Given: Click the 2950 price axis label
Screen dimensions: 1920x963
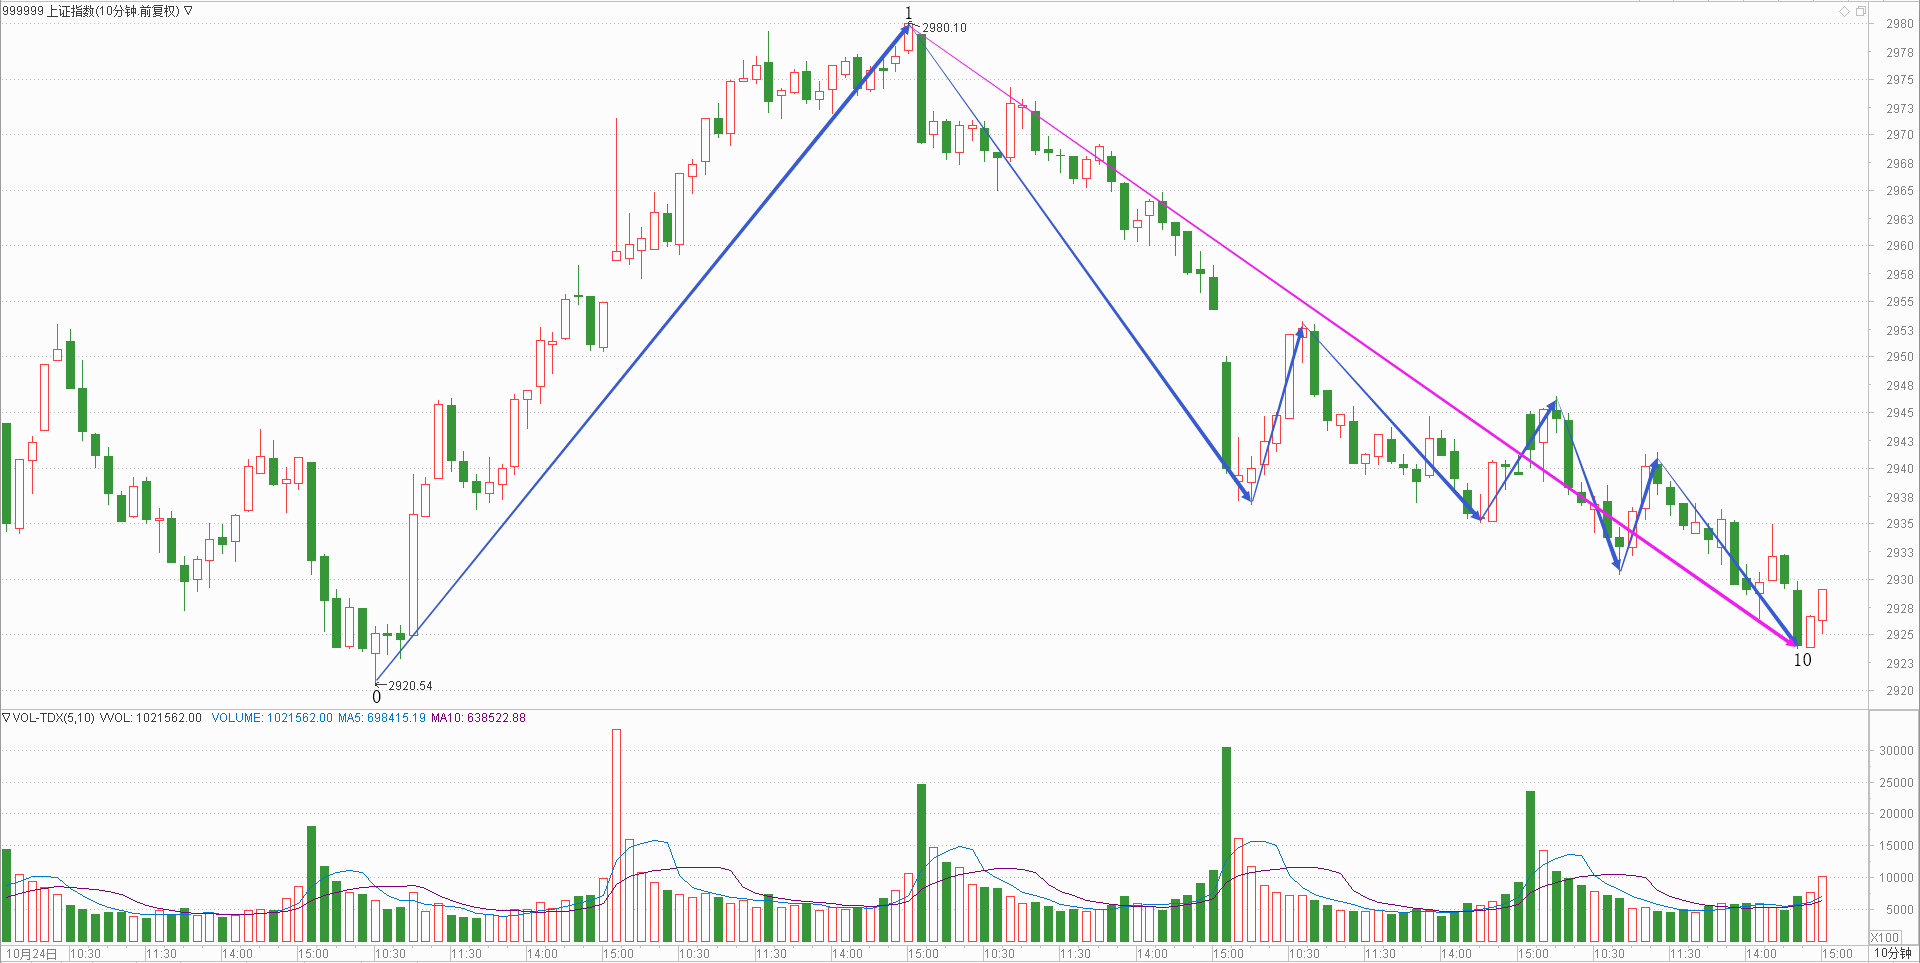Looking at the screenshot, I should pyautogui.click(x=1899, y=357).
